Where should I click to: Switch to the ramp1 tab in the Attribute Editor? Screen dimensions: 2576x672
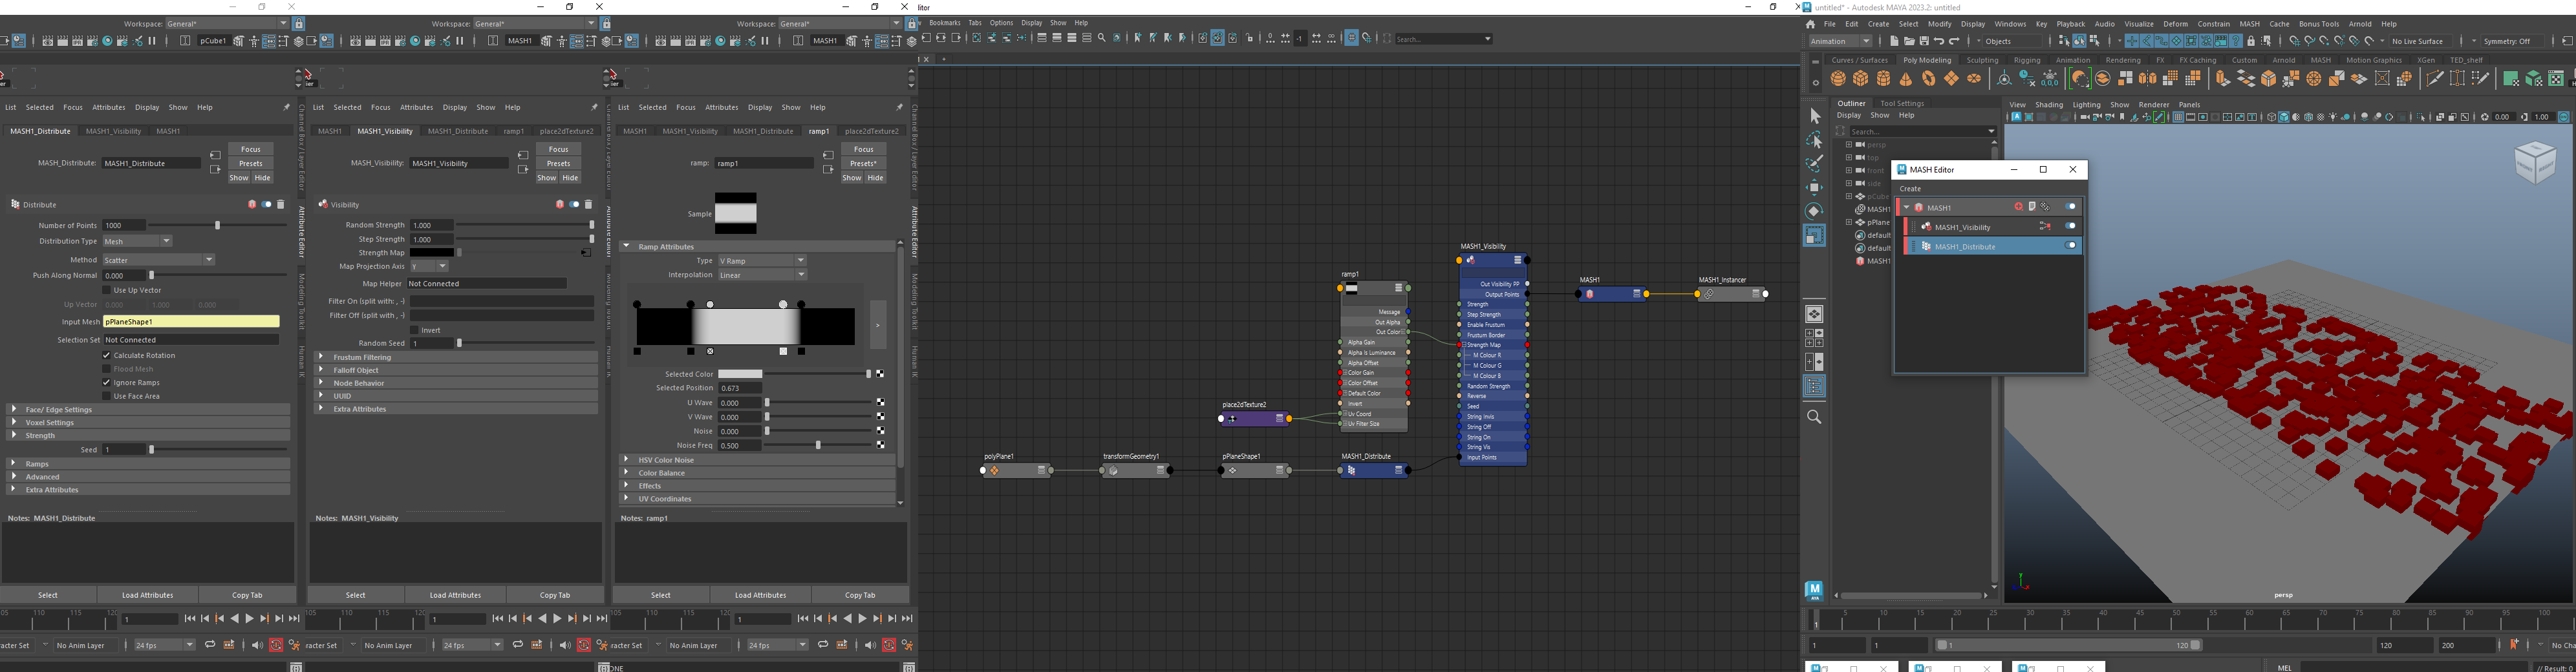820,131
